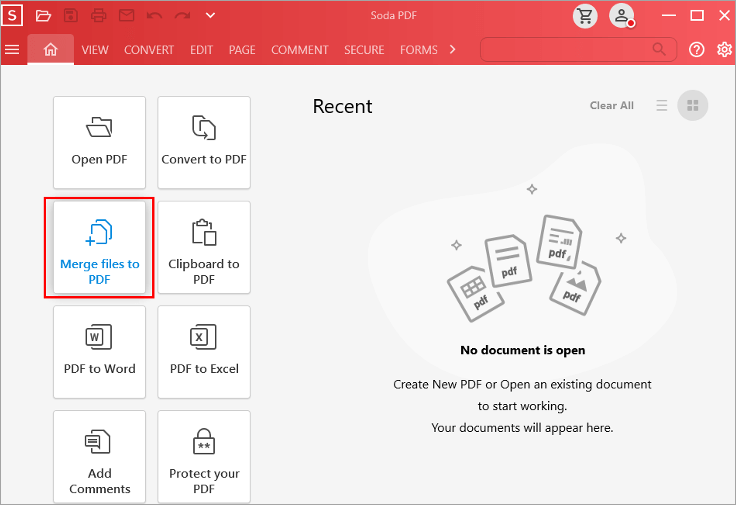Viewport: 736px width, 505px height.
Task: Switch recent files to grid view
Action: pos(692,106)
